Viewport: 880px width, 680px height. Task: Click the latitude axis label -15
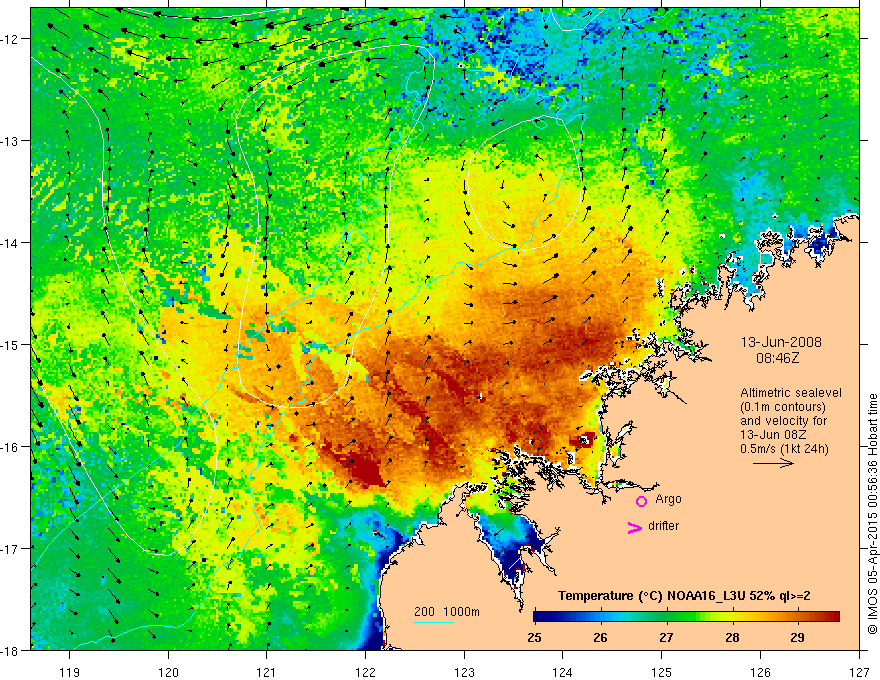10,344
